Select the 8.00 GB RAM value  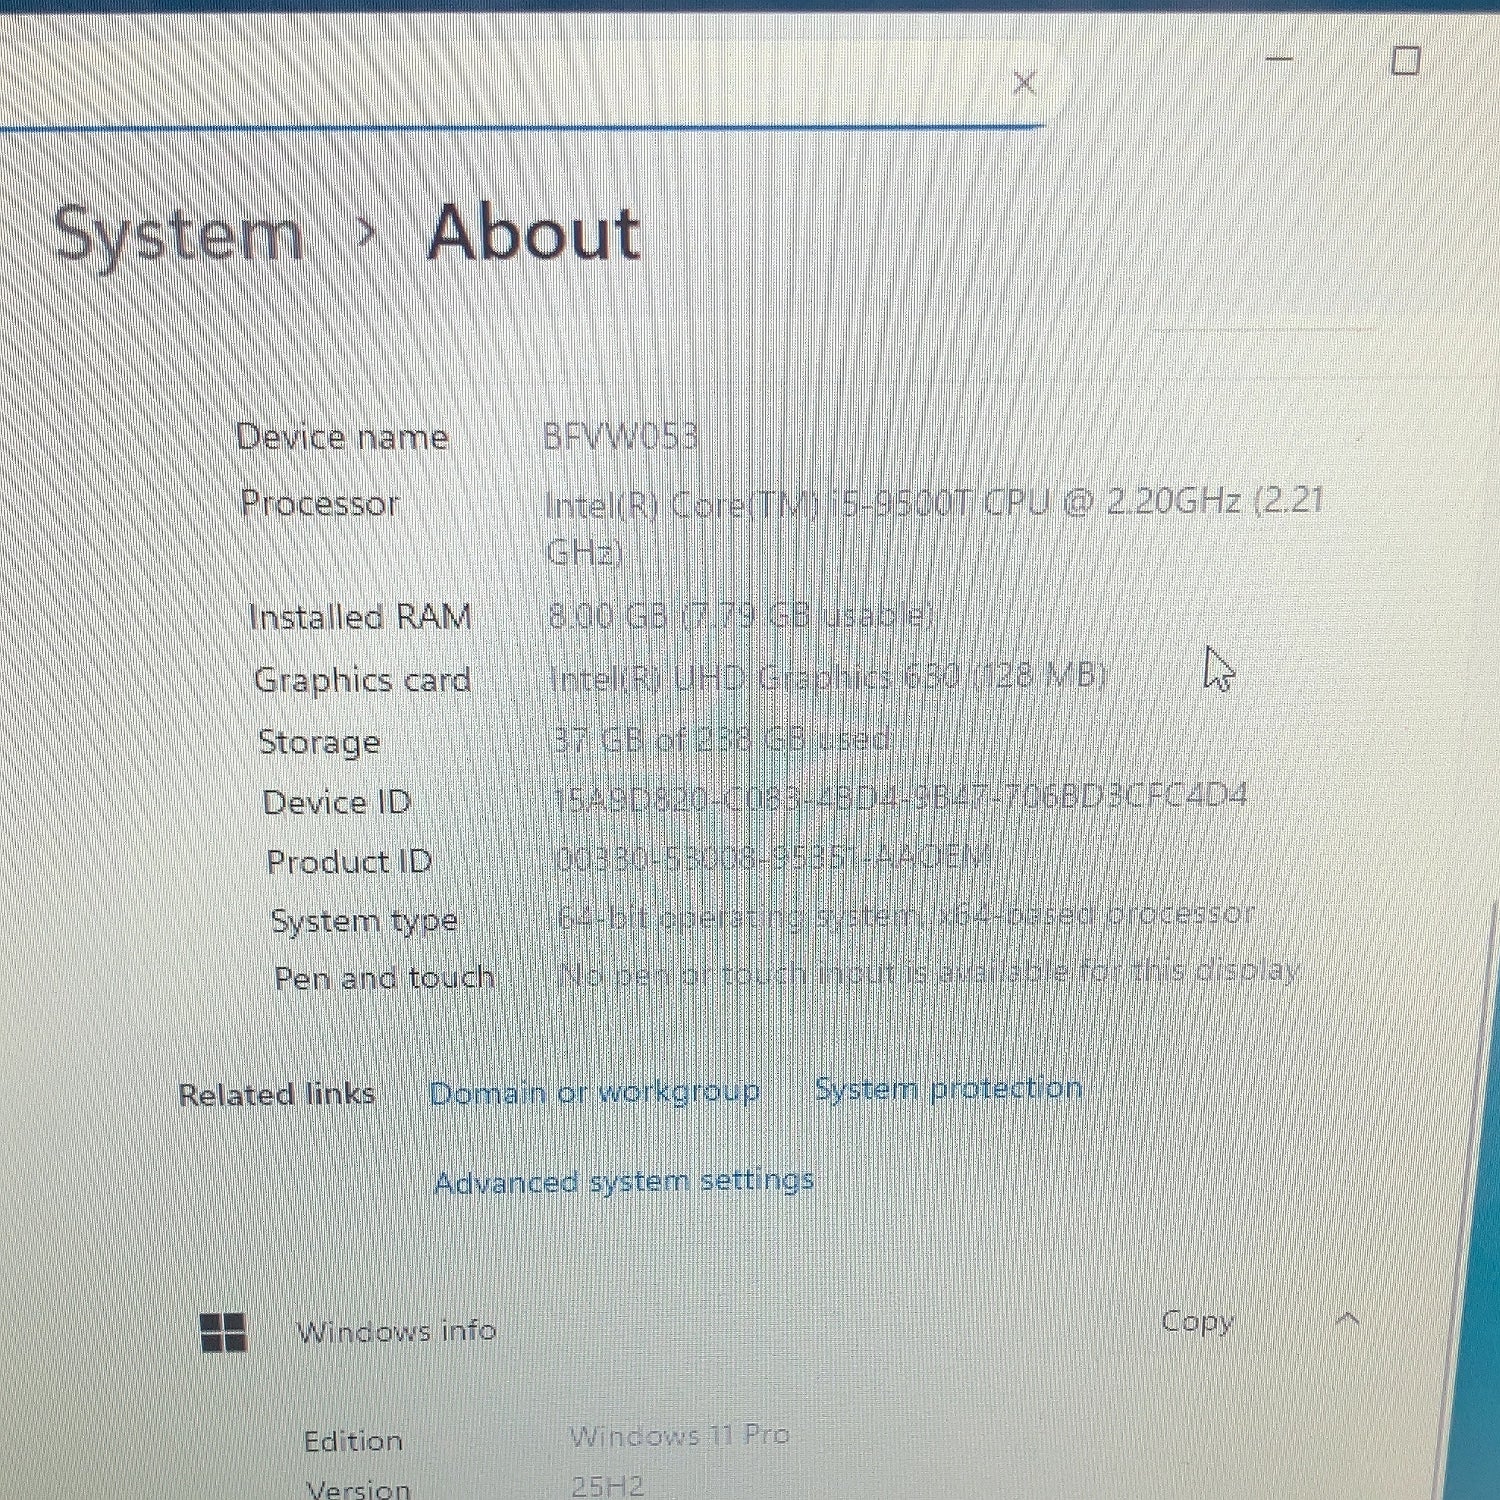(740, 616)
